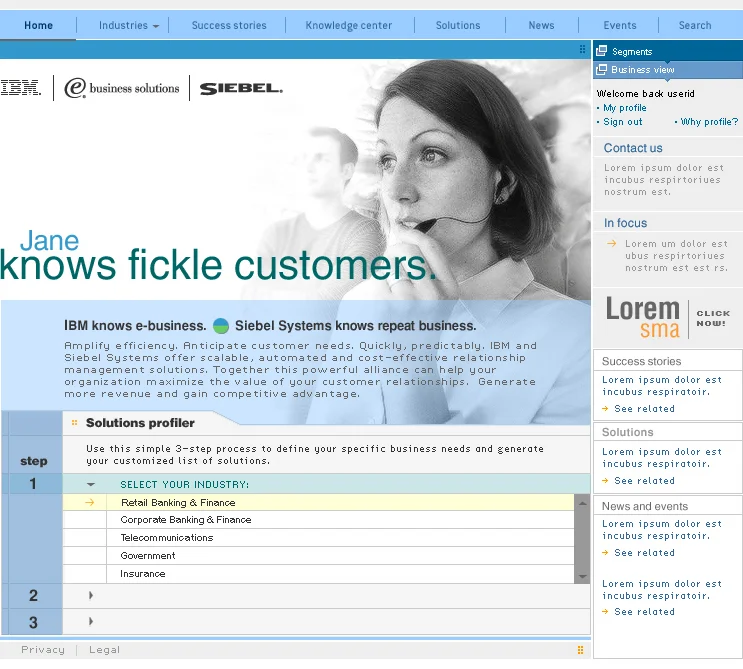
Task: Collapse the Select Your Industry step
Action: point(91,484)
